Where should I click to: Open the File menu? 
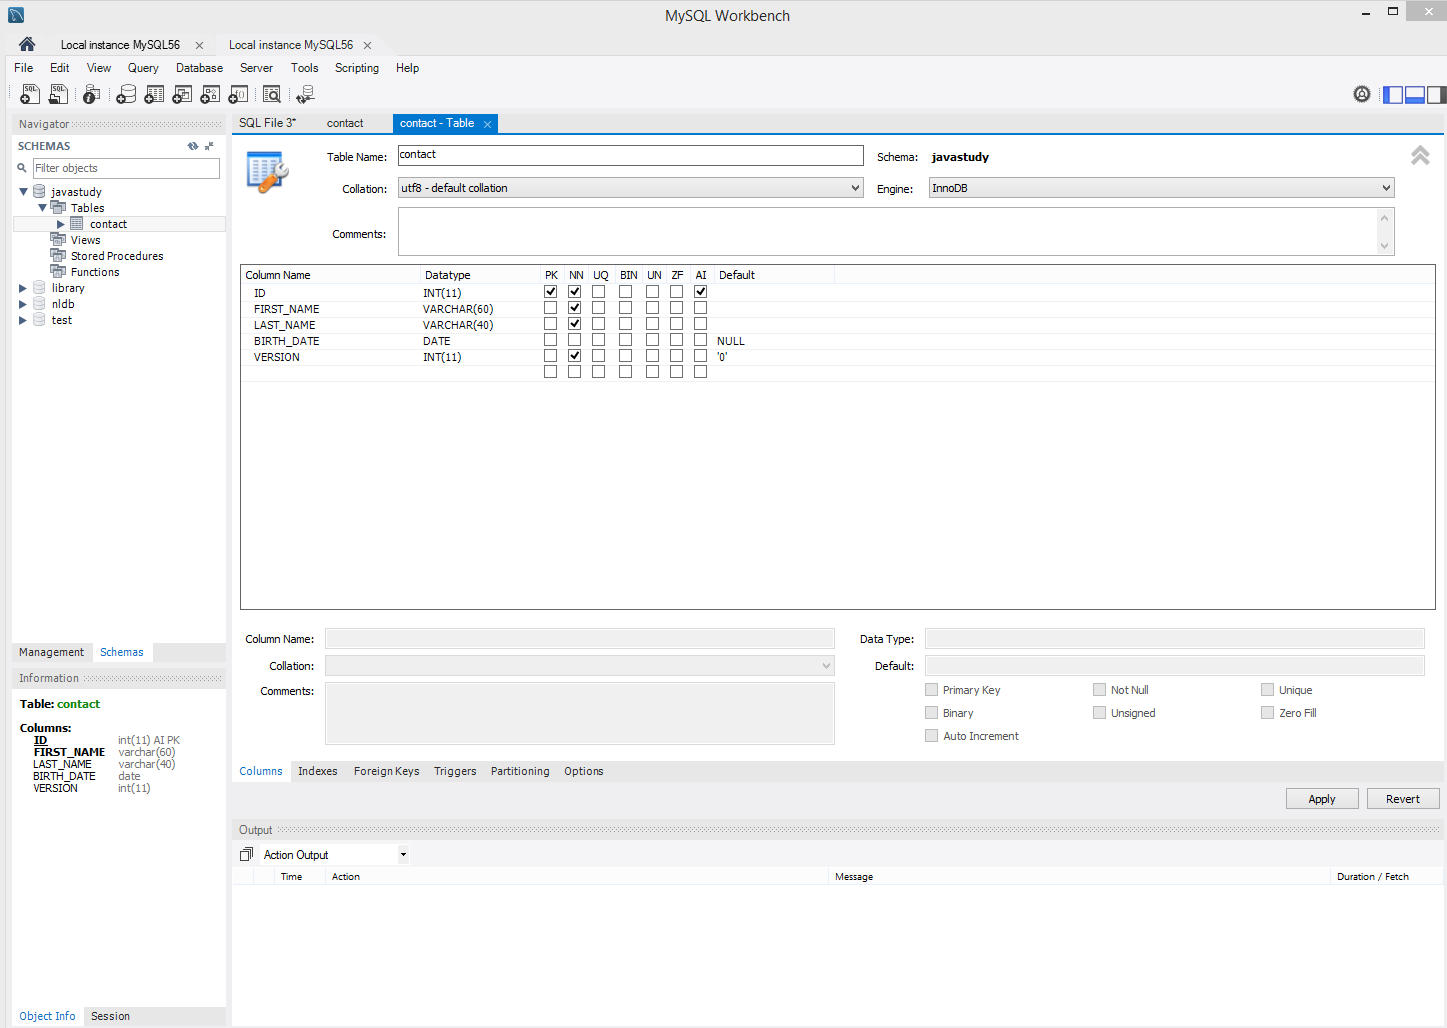click(x=24, y=68)
